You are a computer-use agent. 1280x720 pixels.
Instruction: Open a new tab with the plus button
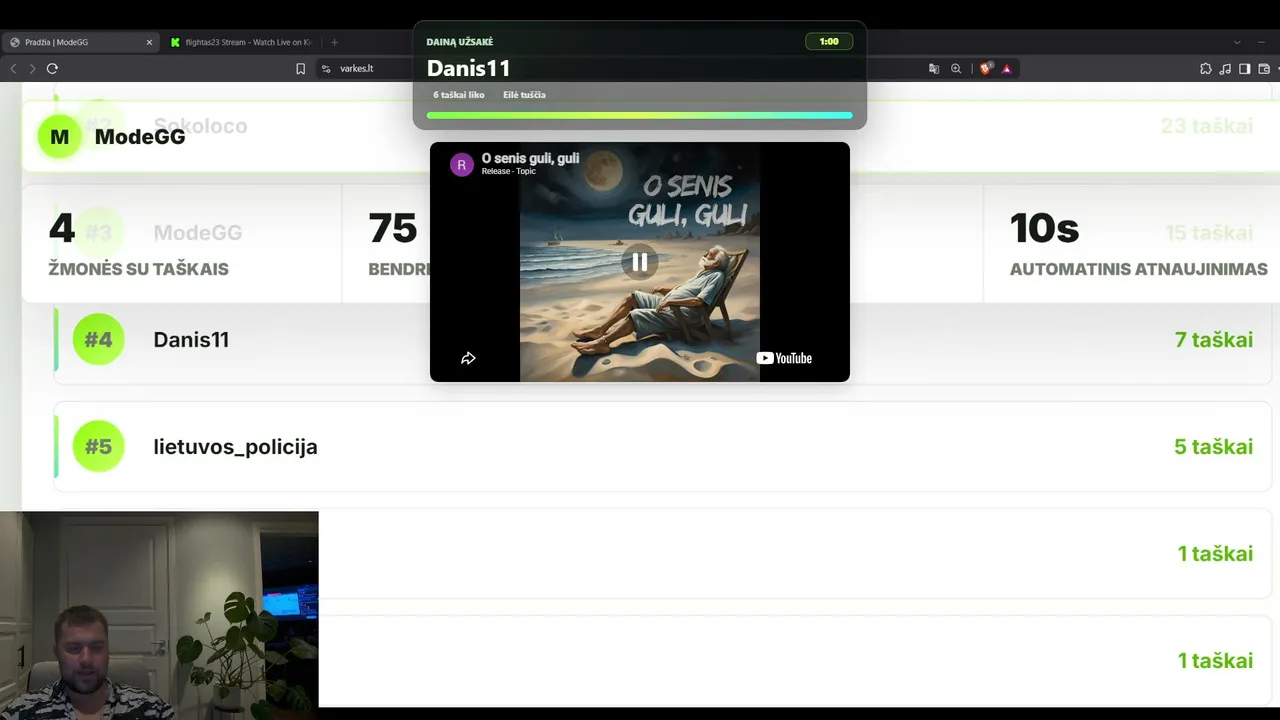click(x=334, y=42)
